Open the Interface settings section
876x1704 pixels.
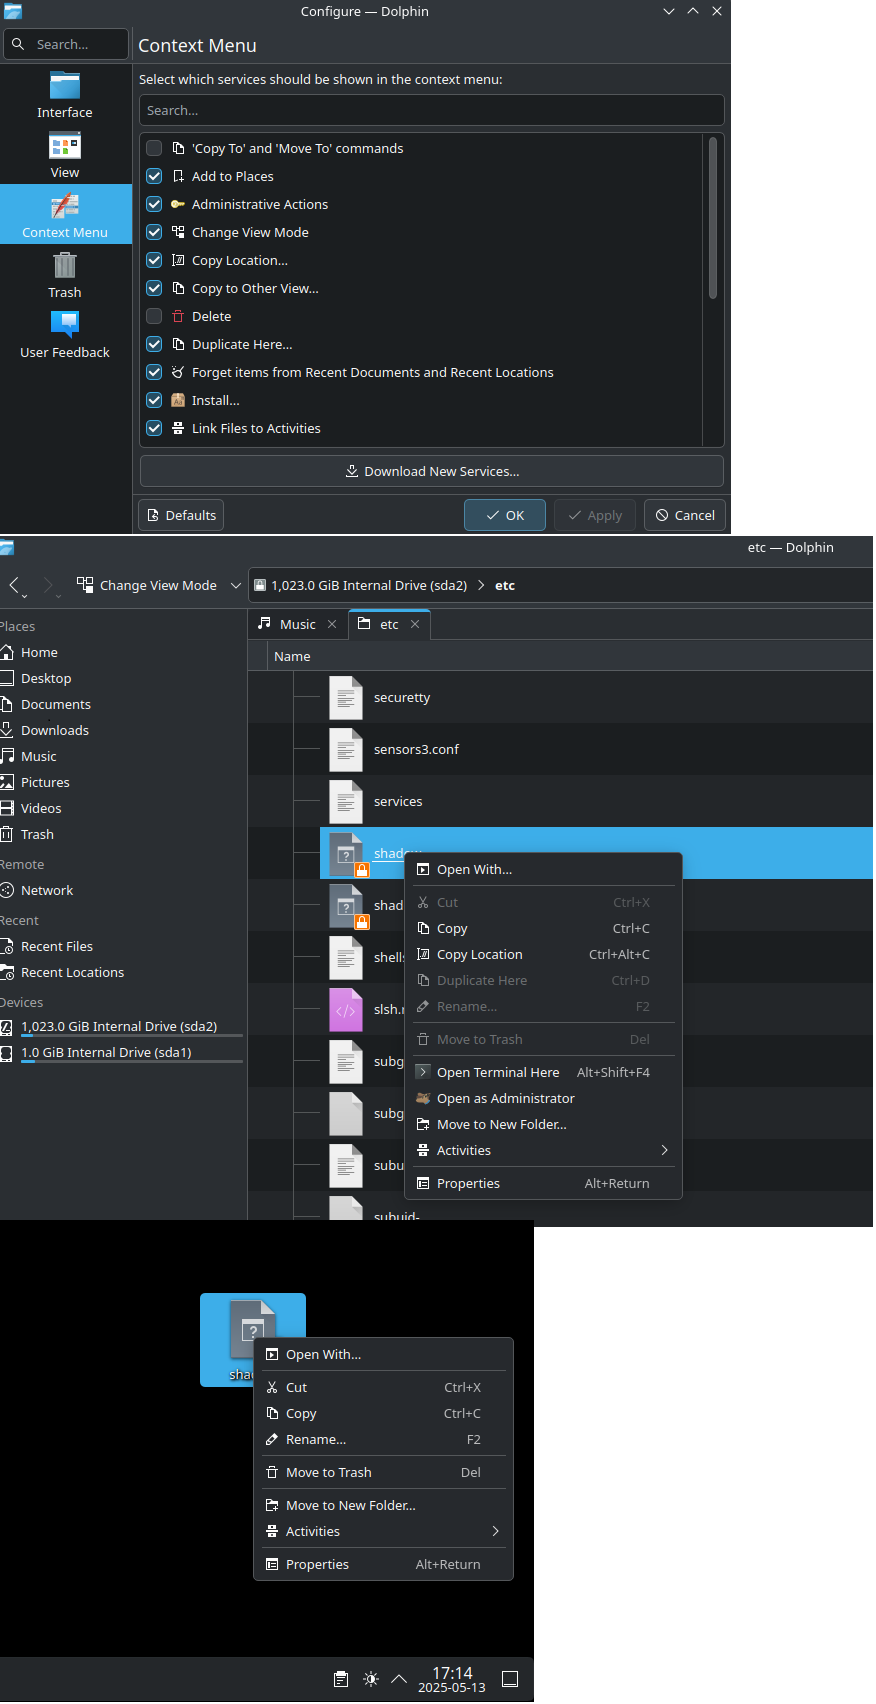click(65, 95)
